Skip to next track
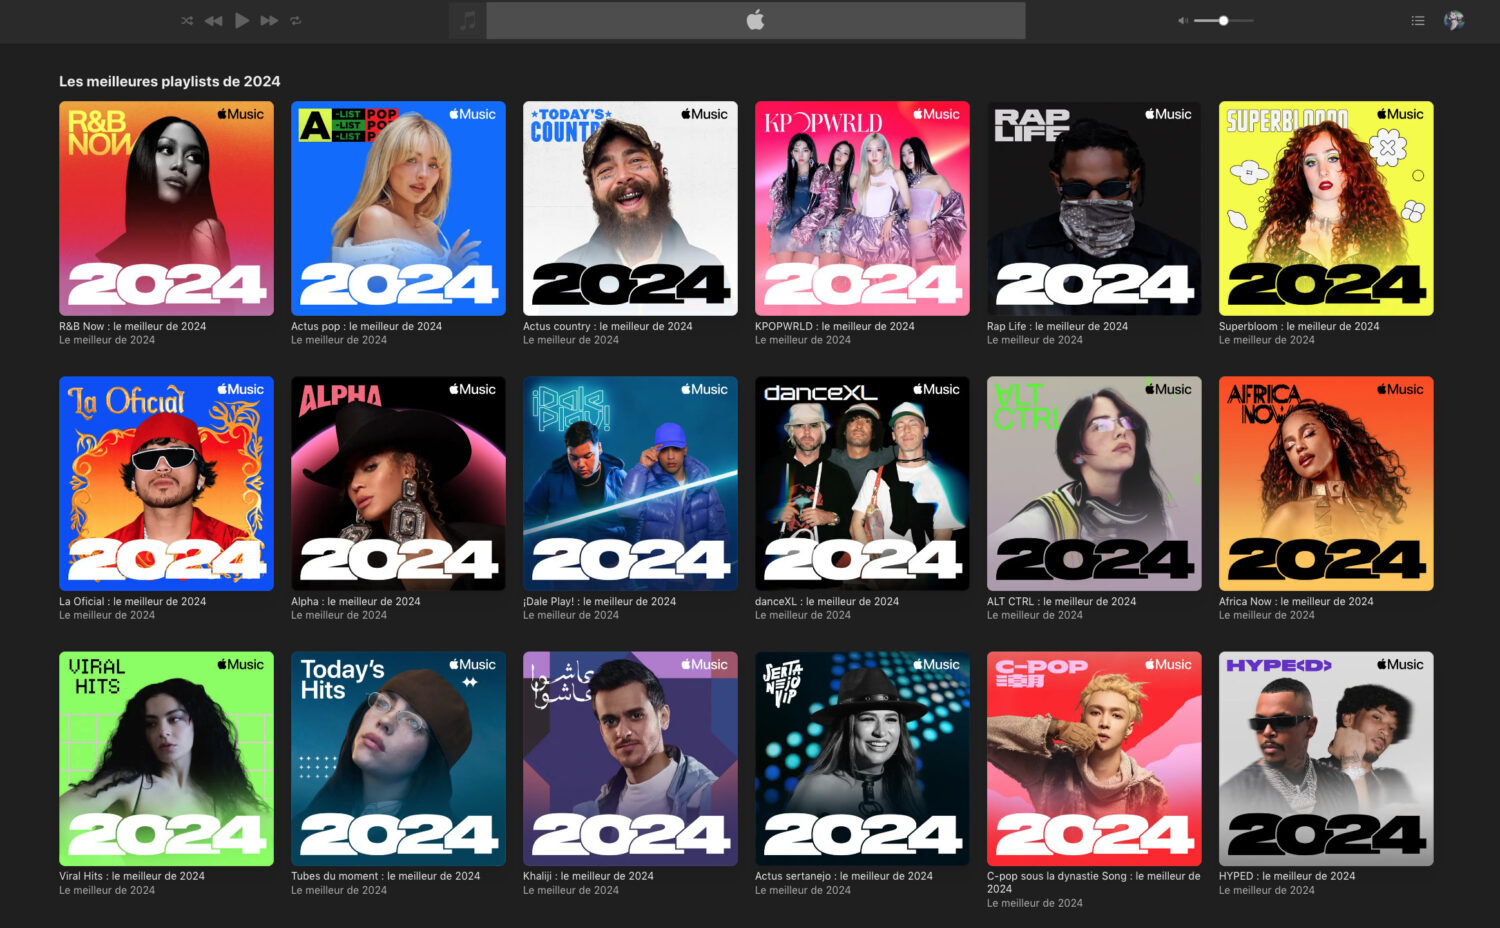 point(269,21)
